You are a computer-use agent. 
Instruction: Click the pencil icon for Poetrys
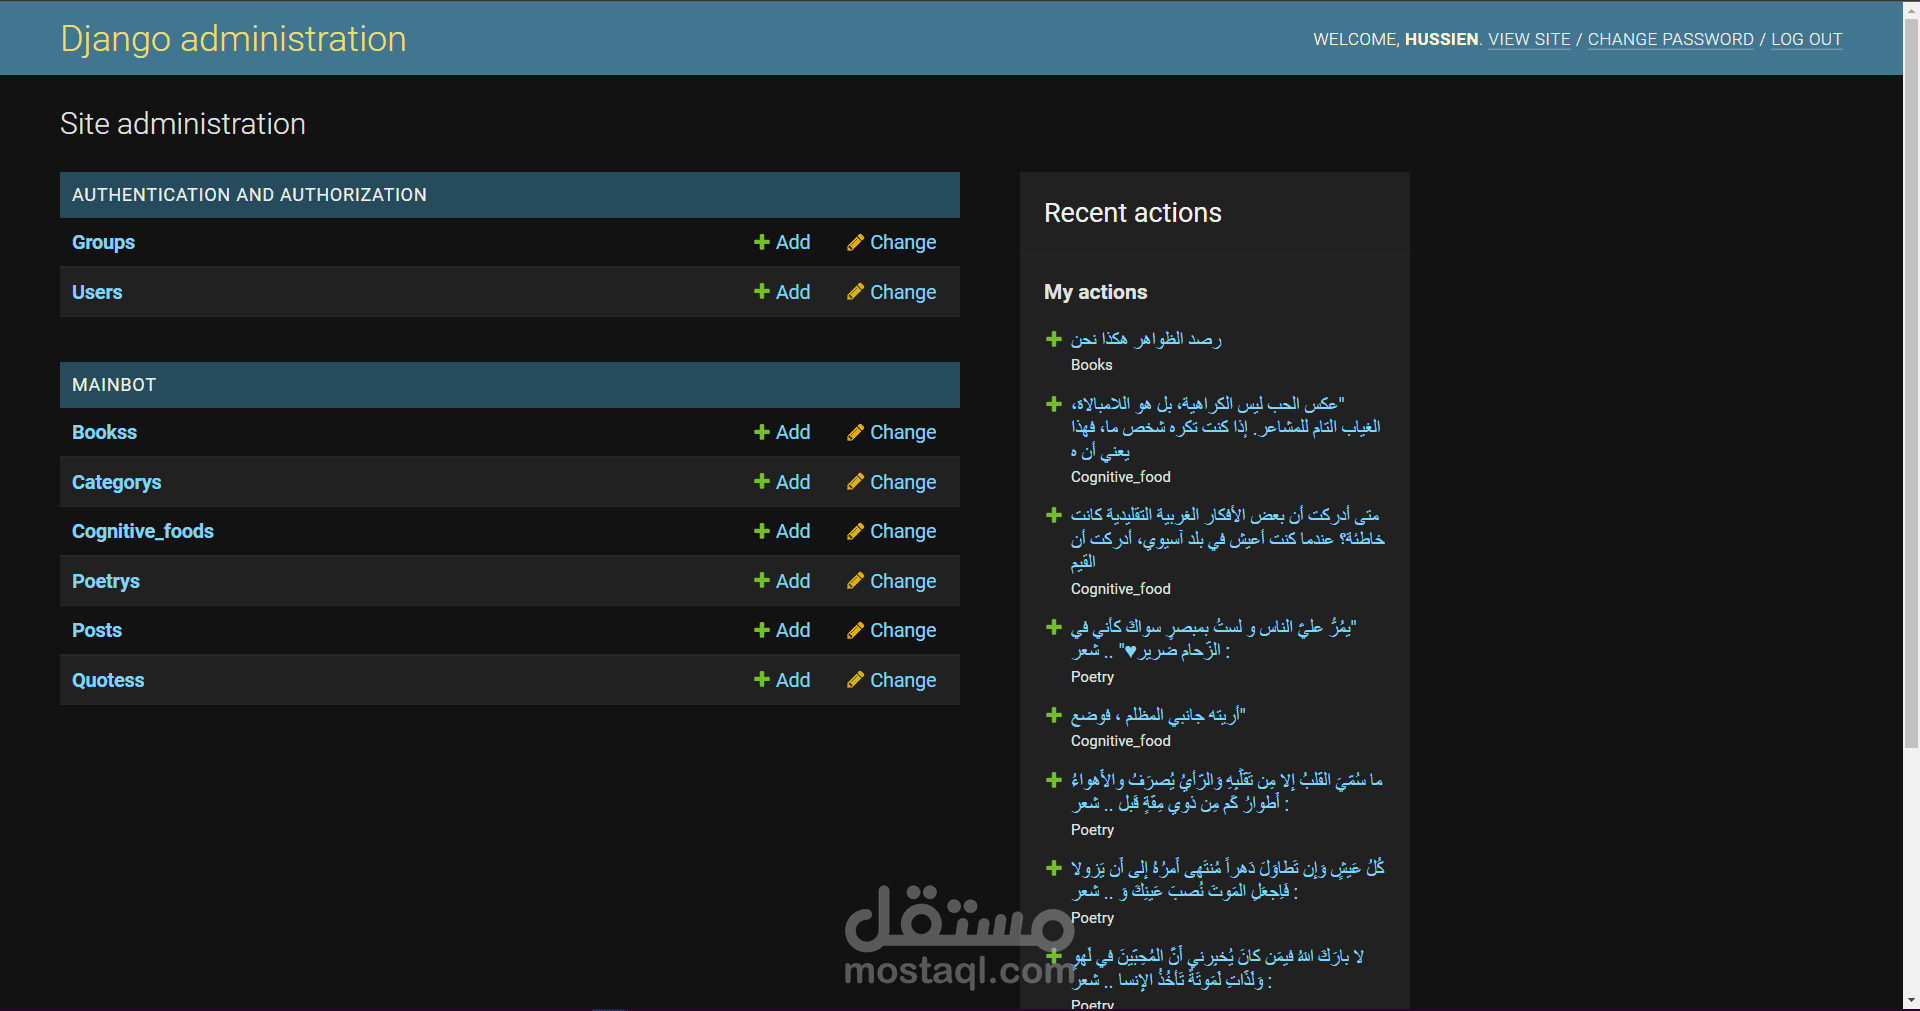tap(855, 580)
